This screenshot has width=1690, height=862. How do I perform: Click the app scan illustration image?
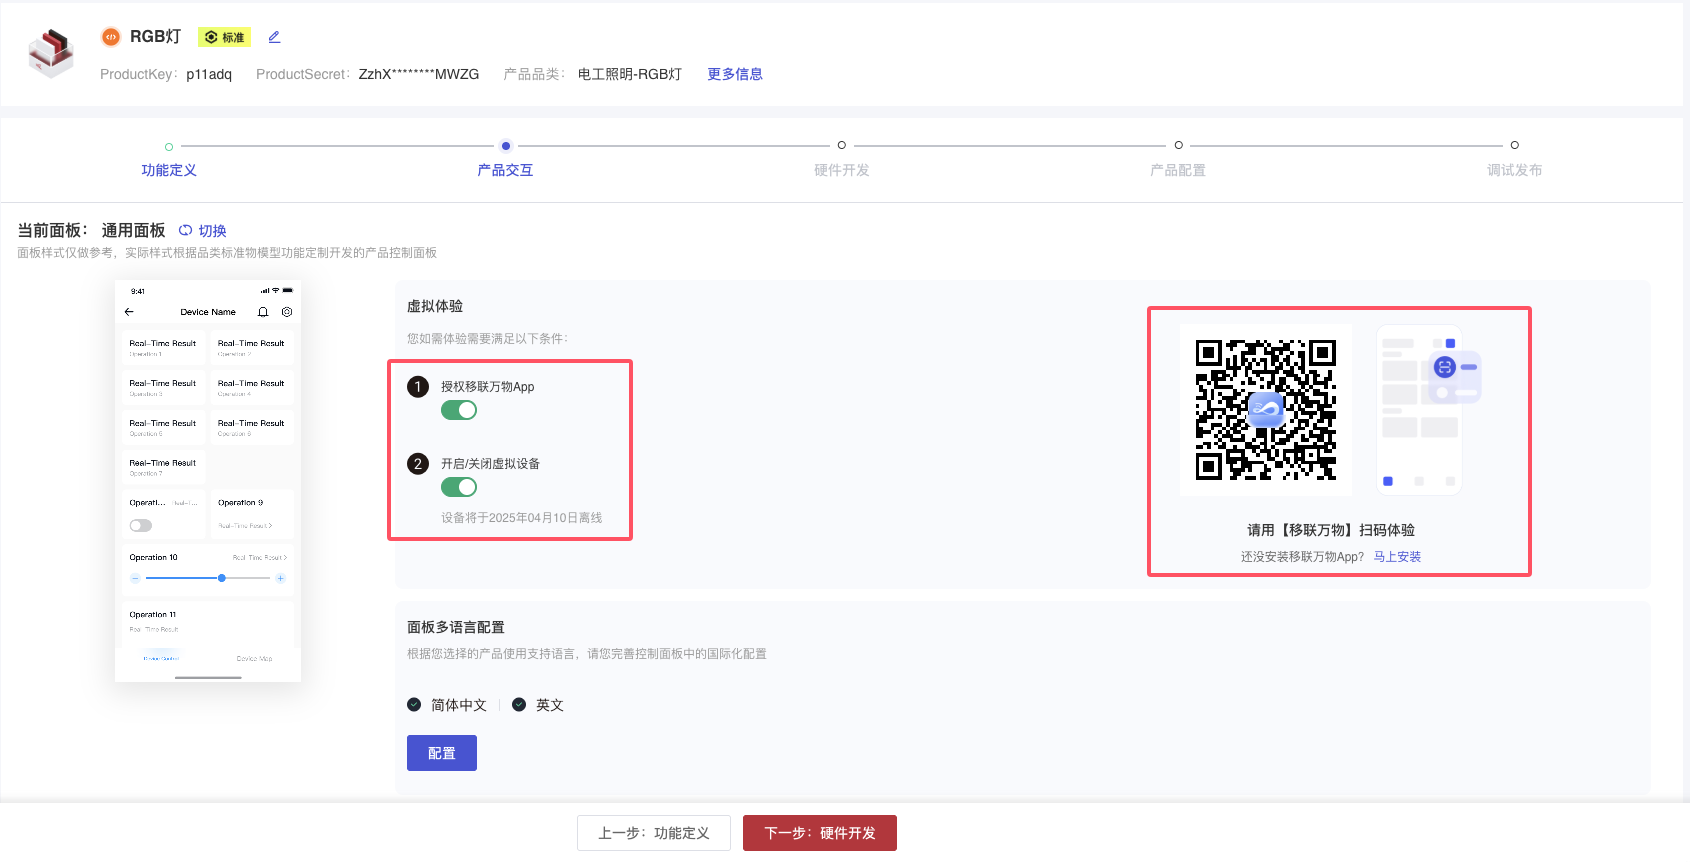tap(1428, 409)
